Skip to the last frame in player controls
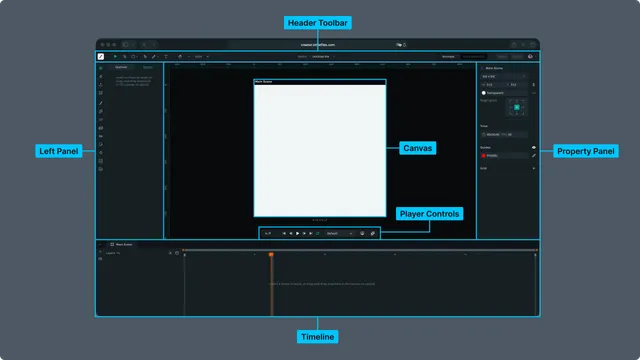The height and width of the screenshot is (360, 640). [311, 233]
